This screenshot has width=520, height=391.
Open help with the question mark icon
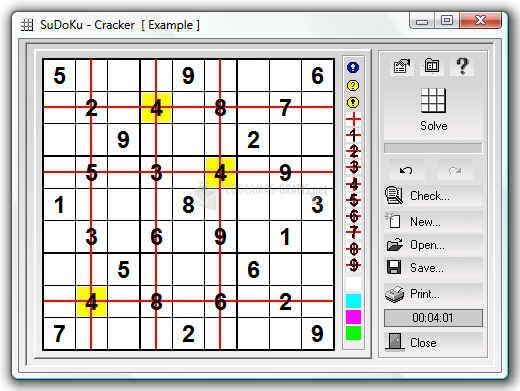coord(462,66)
